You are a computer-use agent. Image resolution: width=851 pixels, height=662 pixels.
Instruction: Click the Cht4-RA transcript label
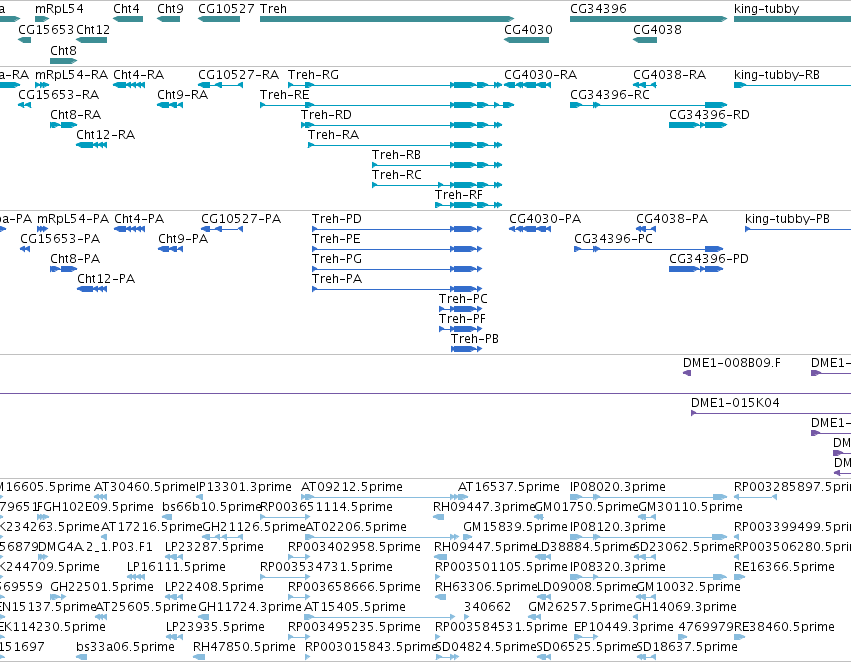point(138,74)
